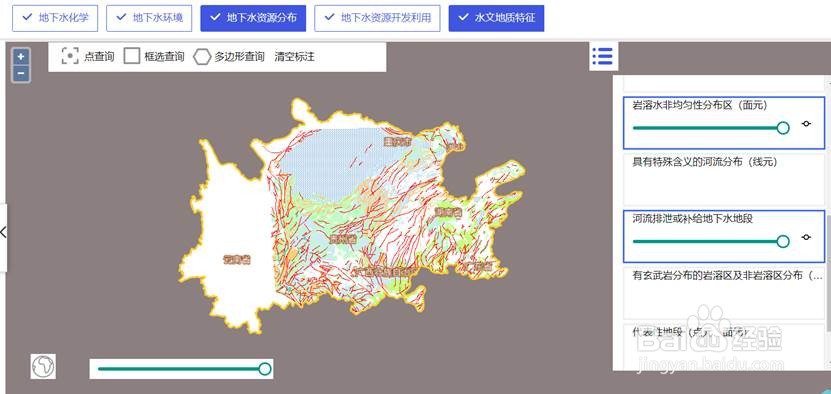Click the globe basemap icon
831x394 pixels.
point(43,366)
